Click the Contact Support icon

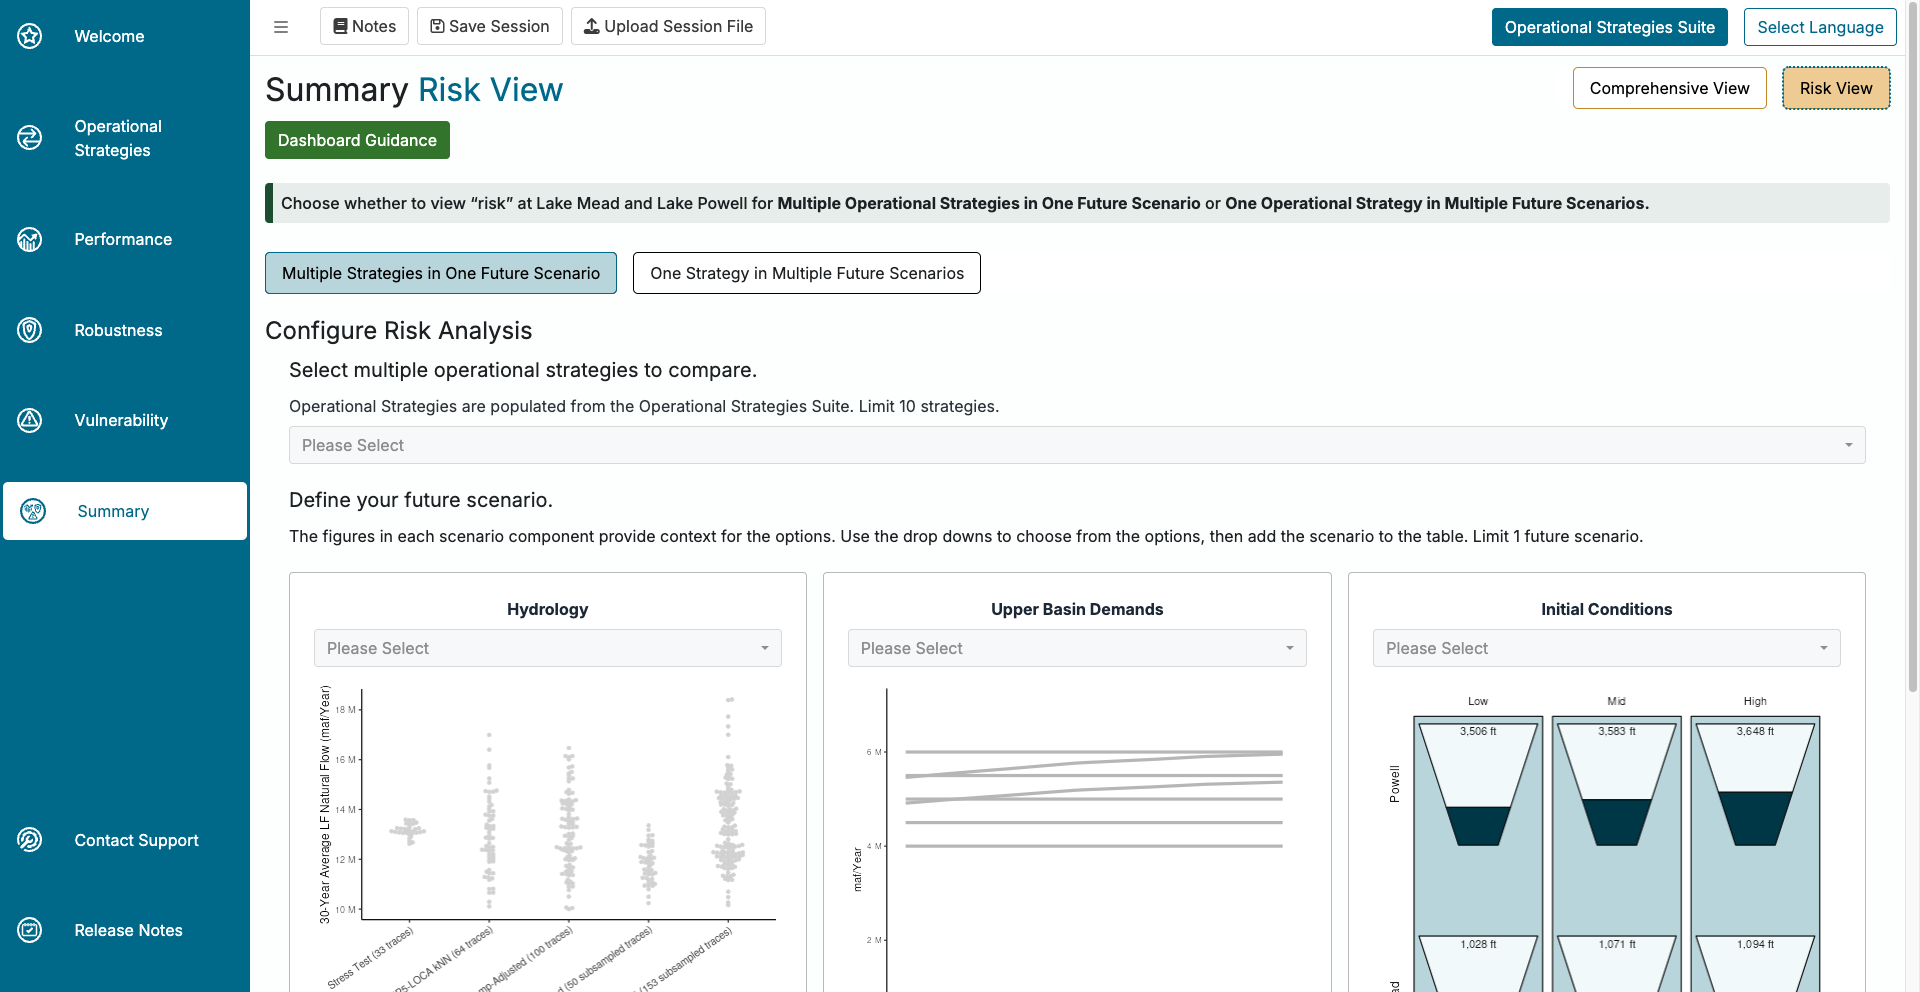pos(30,840)
